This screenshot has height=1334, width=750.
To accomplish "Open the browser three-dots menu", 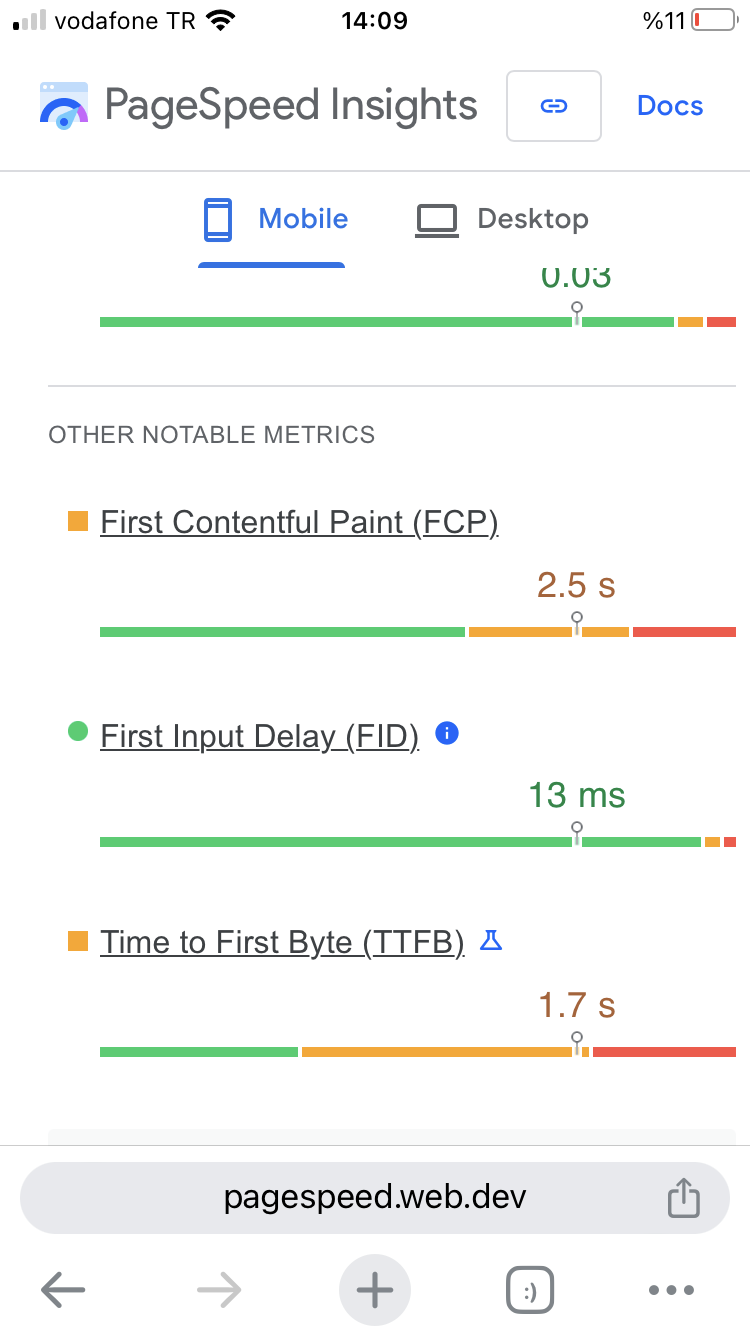I will (x=671, y=1291).
